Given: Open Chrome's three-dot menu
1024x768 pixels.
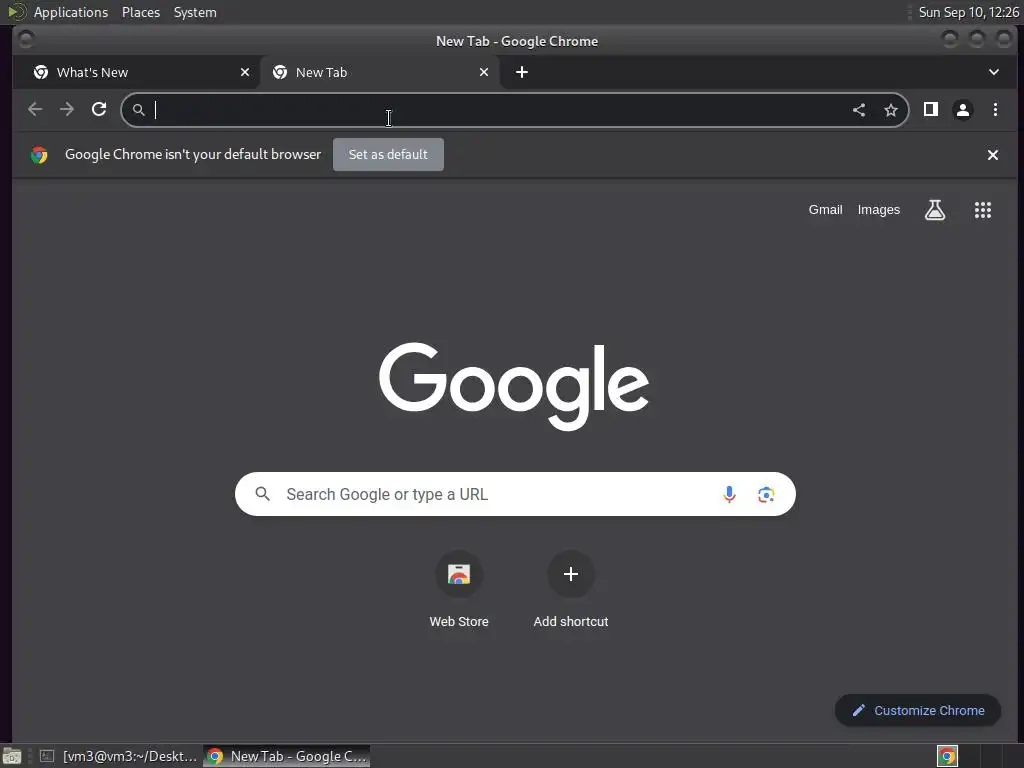Looking at the screenshot, I should point(995,110).
